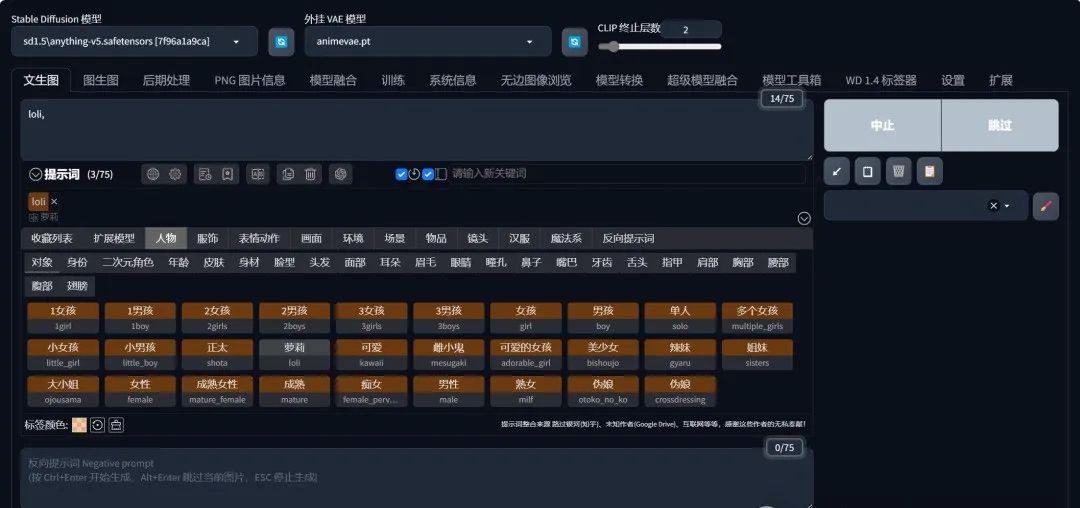Image resolution: width=1080 pixels, height=508 pixels.
Task: Open 无边图像浏览 tab
Action: [536, 81]
